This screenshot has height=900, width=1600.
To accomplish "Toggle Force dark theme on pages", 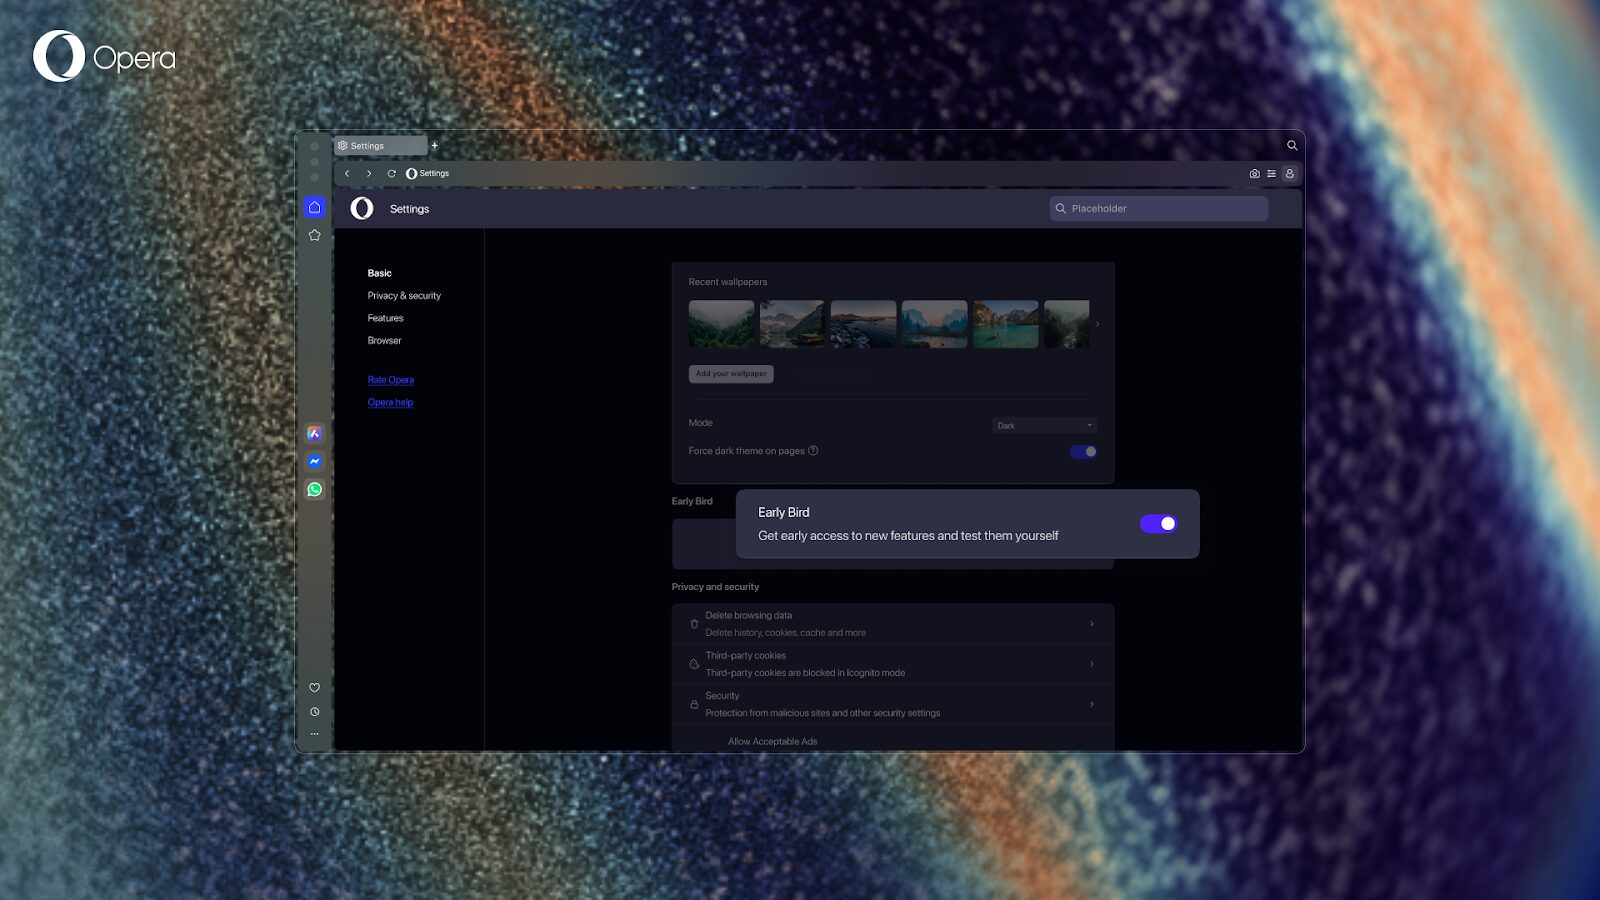I will [x=1083, y=452].
